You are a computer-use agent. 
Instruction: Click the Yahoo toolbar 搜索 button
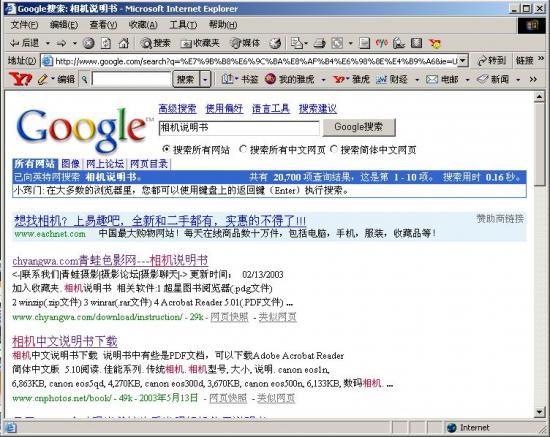tap(186, 80)
